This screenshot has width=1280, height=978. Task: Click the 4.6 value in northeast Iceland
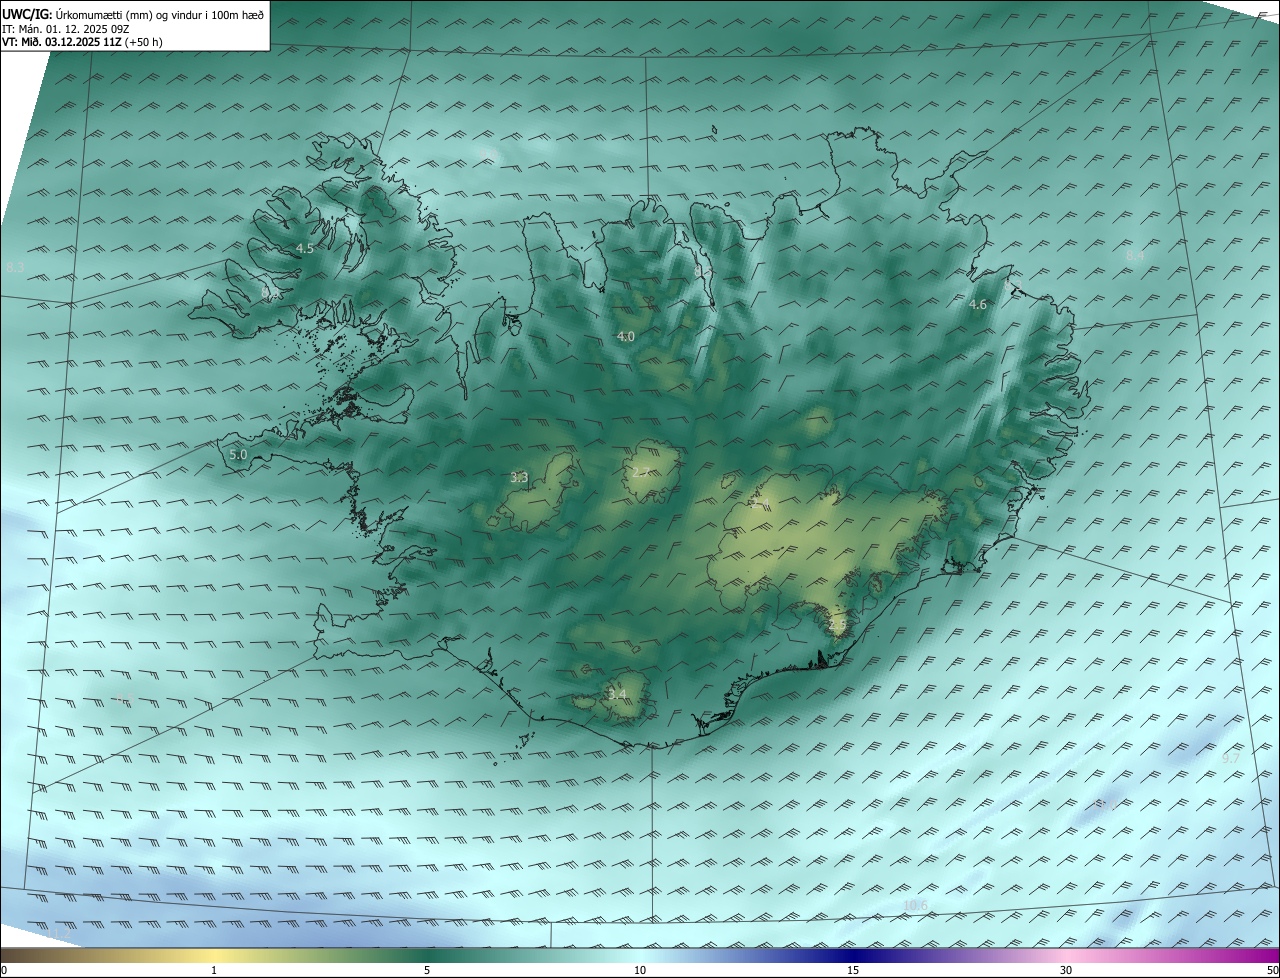(978, 304)
